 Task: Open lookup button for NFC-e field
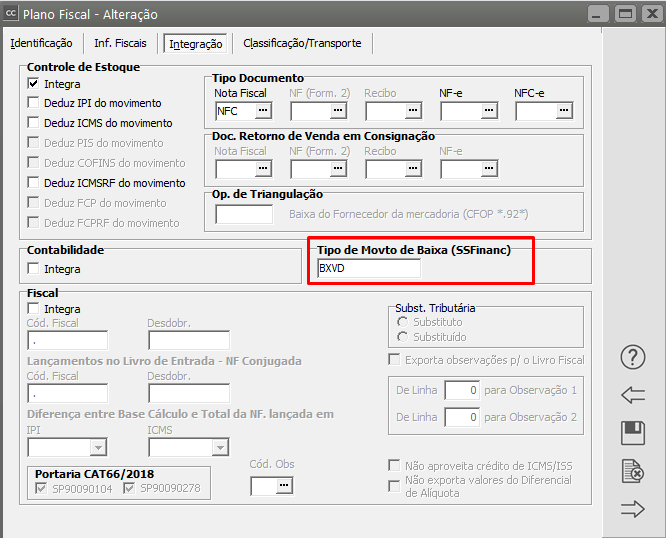click(x=563, y=110)
